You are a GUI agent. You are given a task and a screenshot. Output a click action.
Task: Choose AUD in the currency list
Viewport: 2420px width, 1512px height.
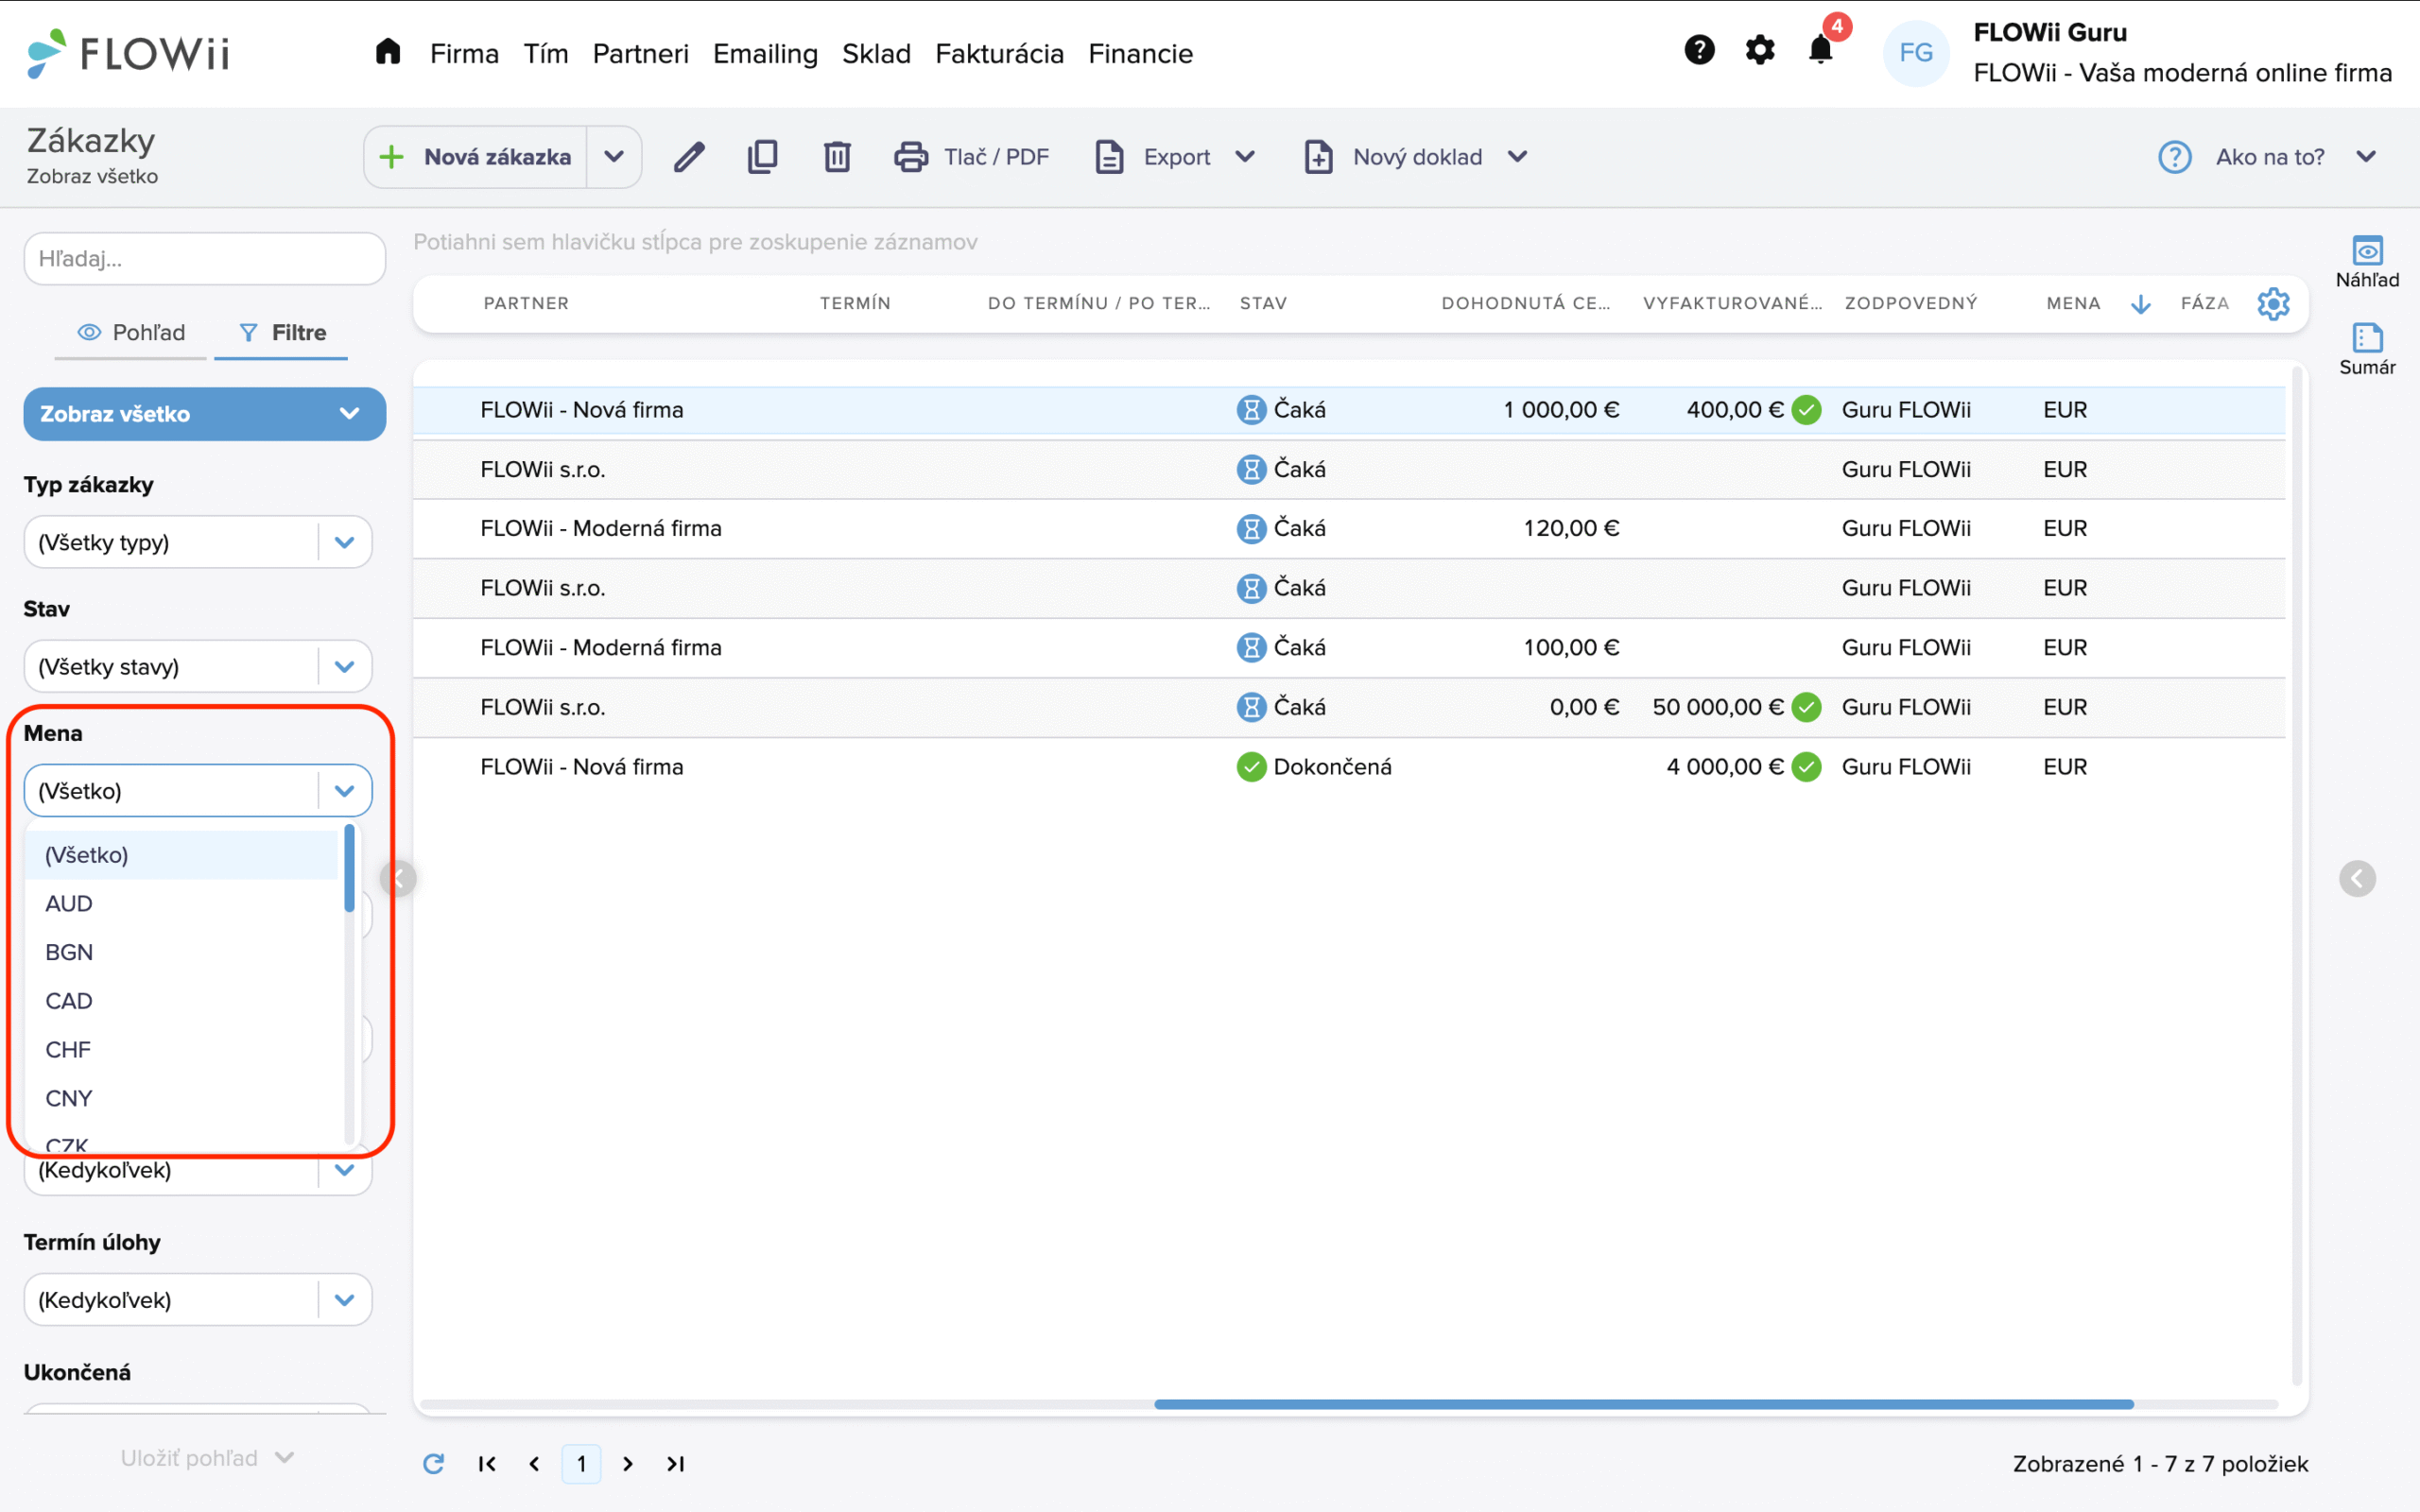(x=182, y=904)
